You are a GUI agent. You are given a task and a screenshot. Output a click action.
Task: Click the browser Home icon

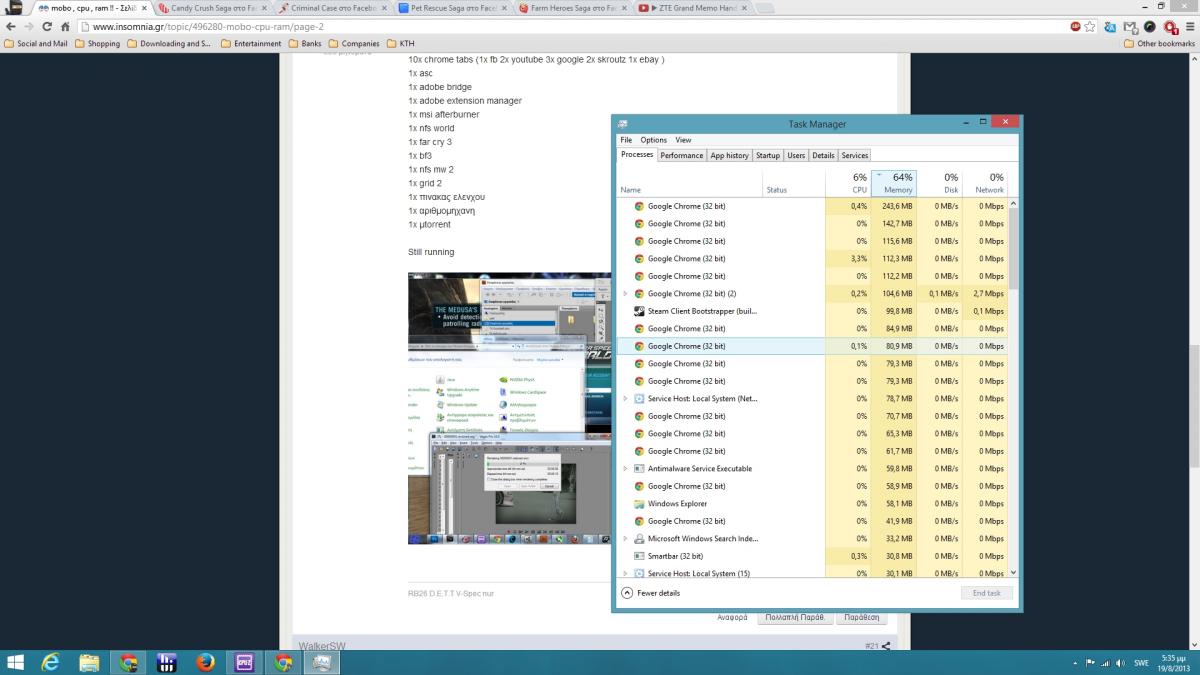(66, 27)
